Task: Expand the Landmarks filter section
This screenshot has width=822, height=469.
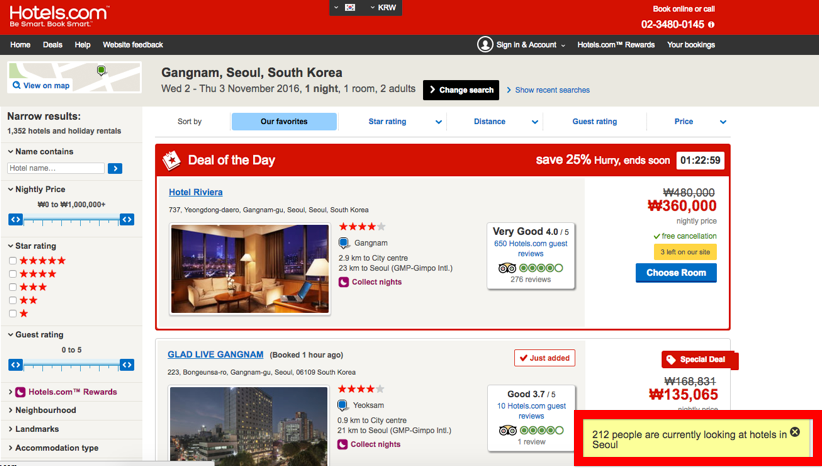Action: [33, 429]
